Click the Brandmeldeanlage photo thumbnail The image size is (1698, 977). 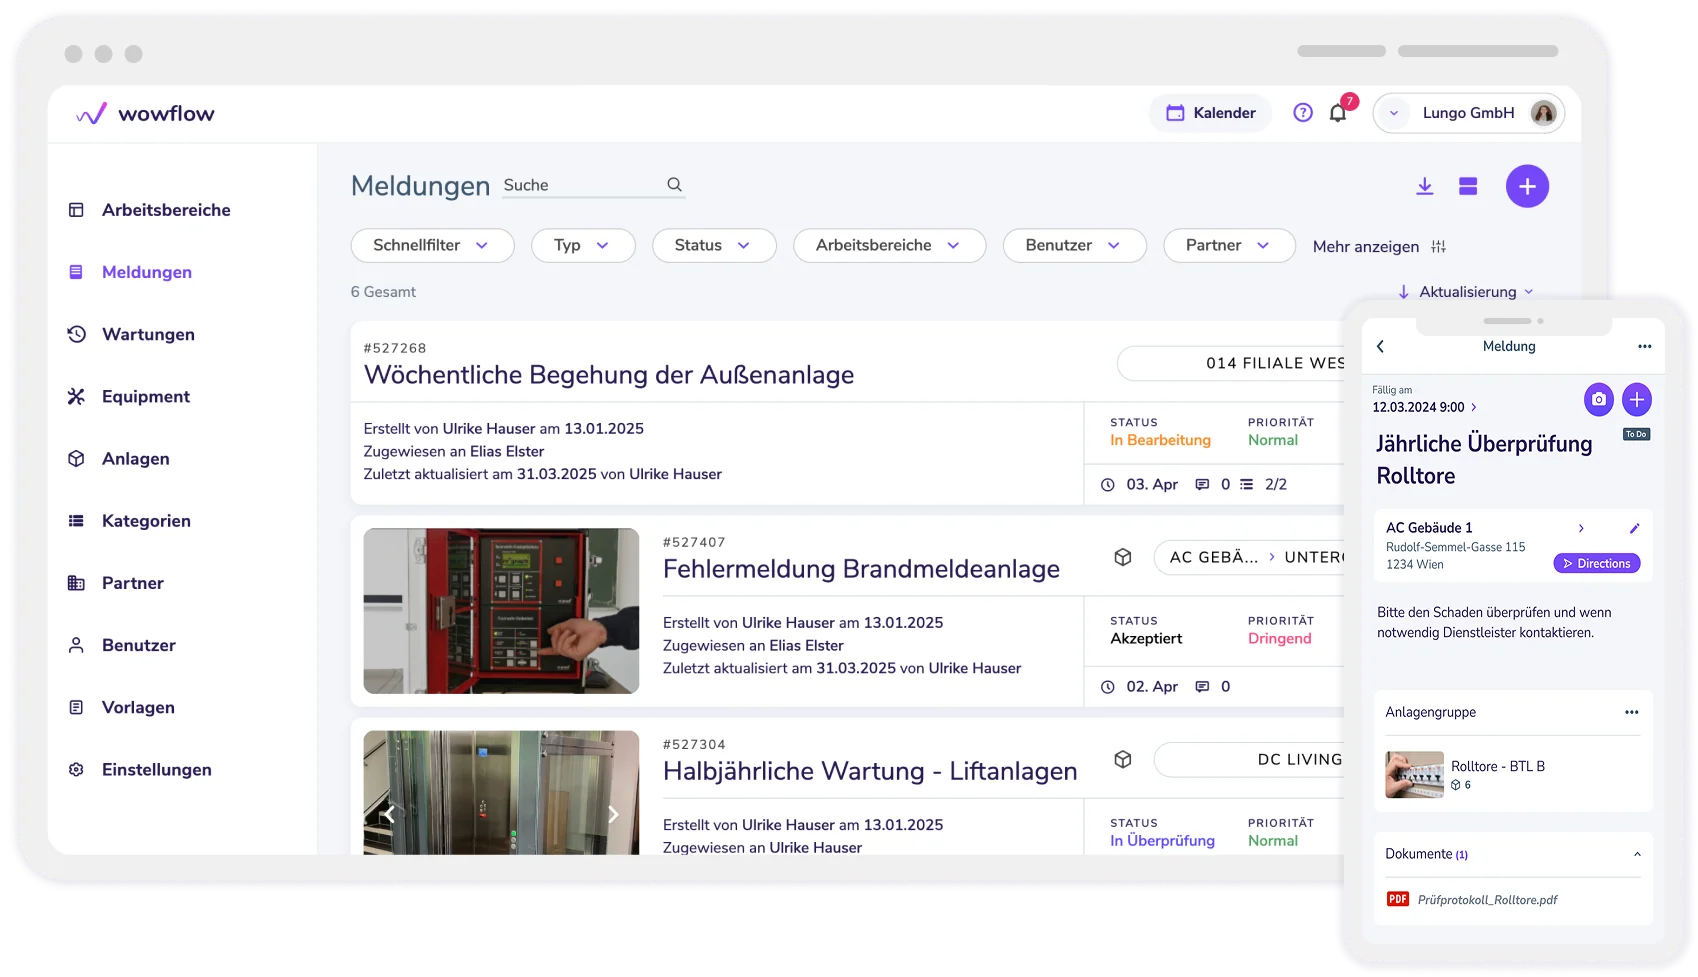[501, 611]
